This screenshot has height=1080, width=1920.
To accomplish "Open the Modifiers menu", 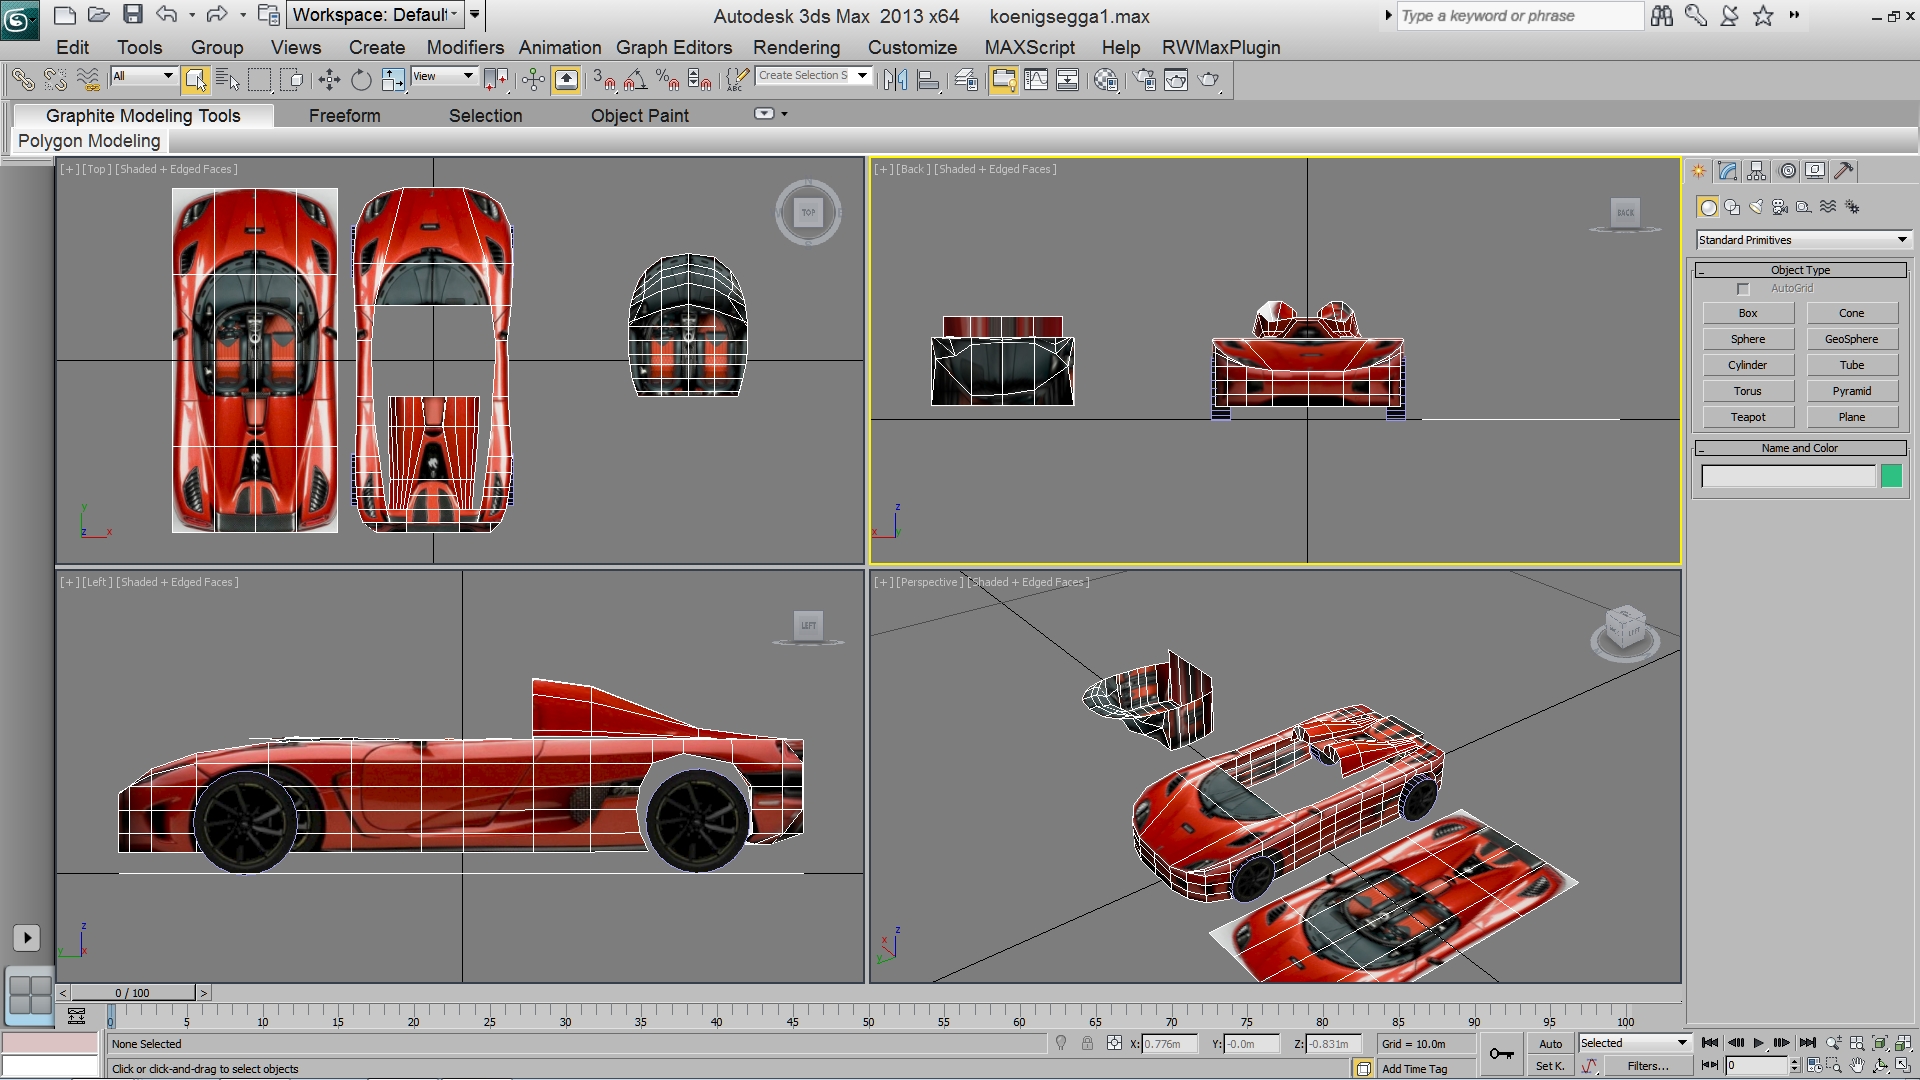I will tap(465, 47).
